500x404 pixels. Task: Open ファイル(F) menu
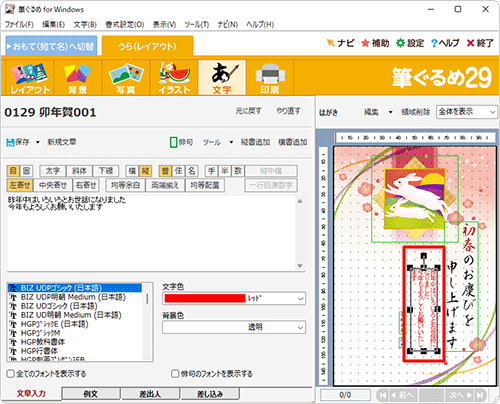point(19,24)
